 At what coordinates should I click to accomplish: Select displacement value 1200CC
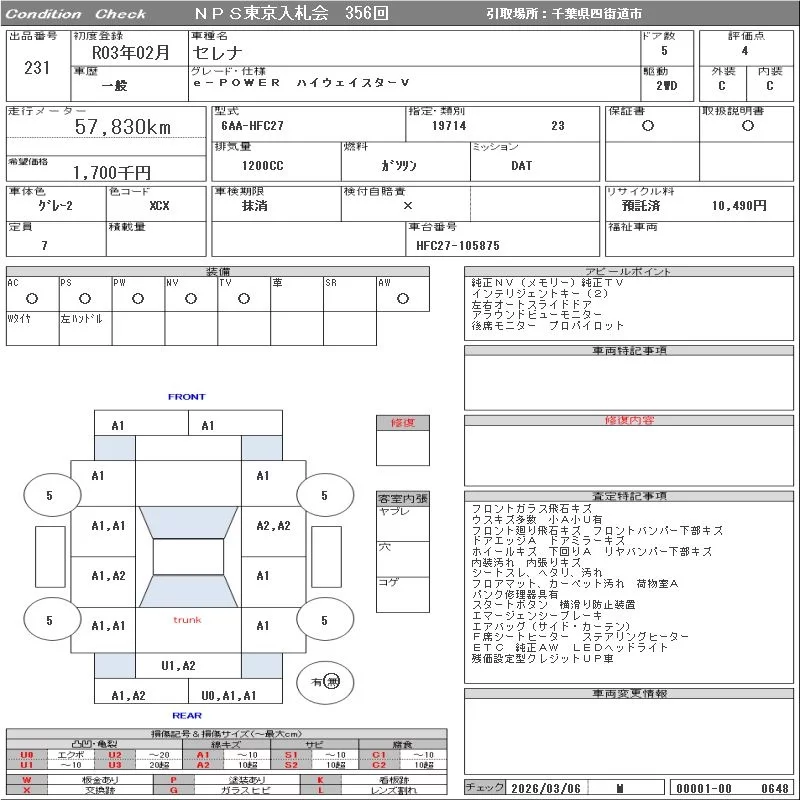click(x=262, y=166)
